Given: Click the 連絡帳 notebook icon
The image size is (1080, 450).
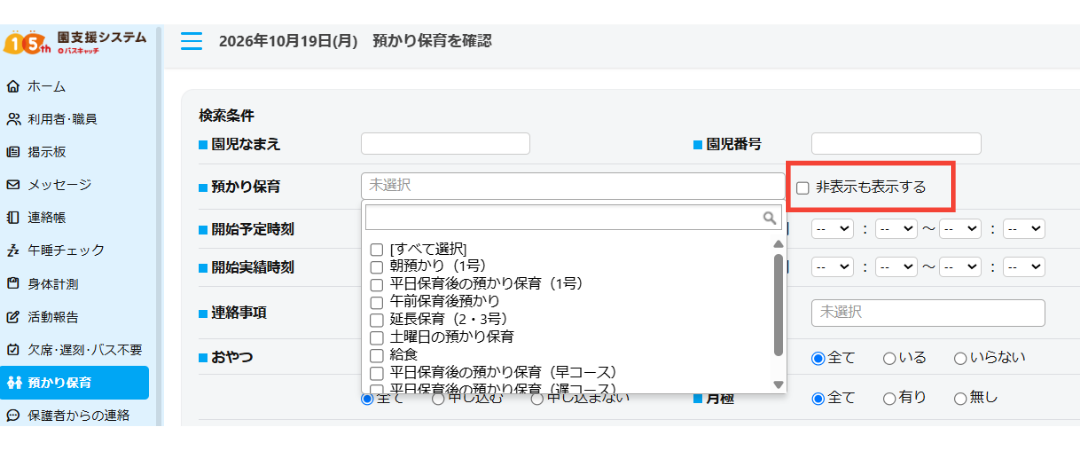Looking at the screenshot, I should click(x=12, y=218).
